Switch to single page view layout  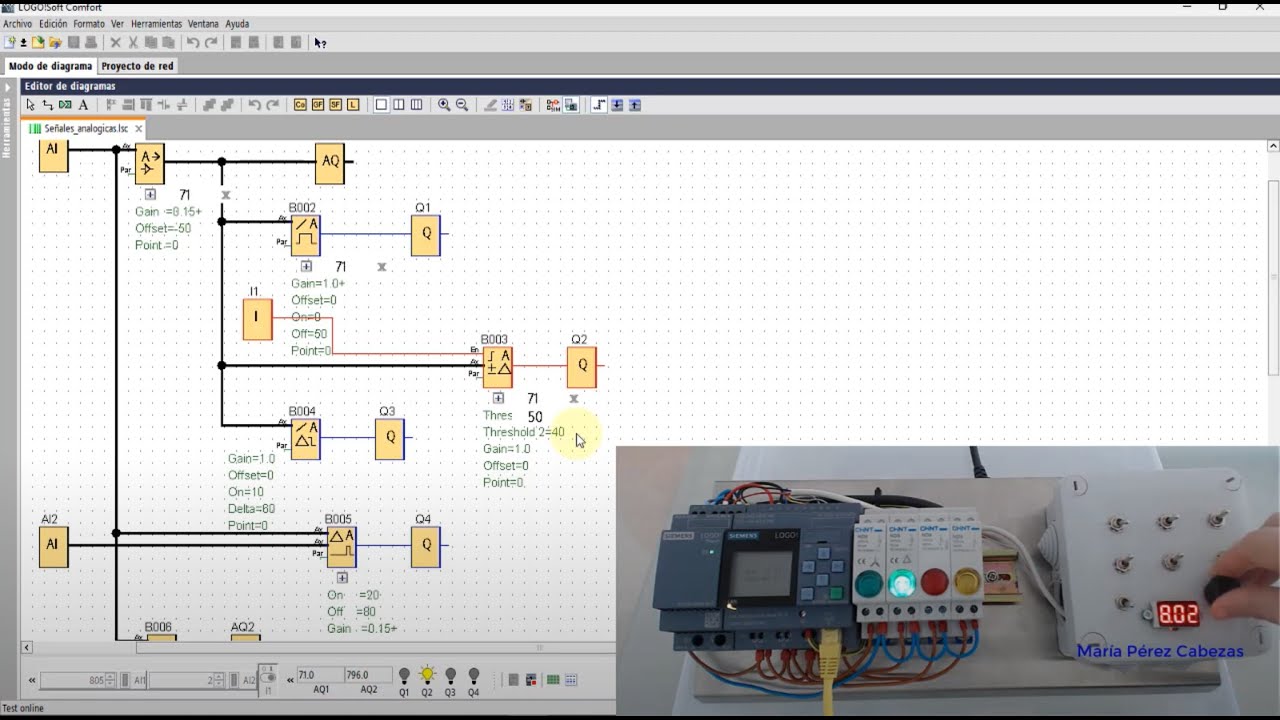[x=381, y=104]
